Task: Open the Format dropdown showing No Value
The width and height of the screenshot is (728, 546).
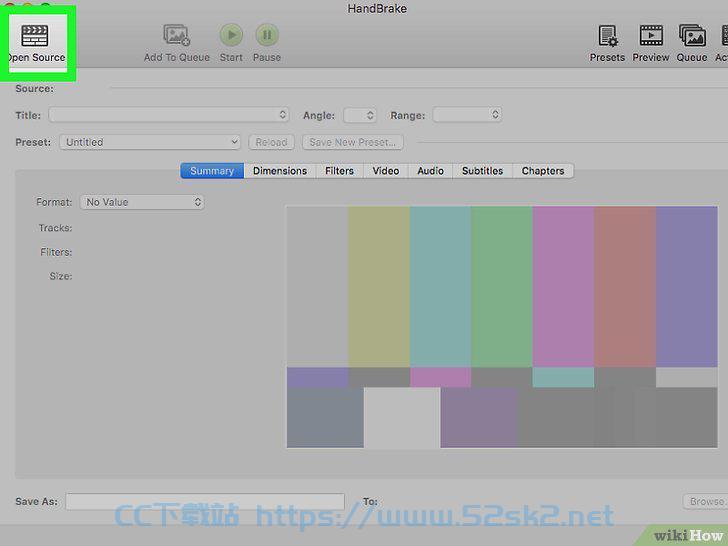Action: tap(142, 202)
